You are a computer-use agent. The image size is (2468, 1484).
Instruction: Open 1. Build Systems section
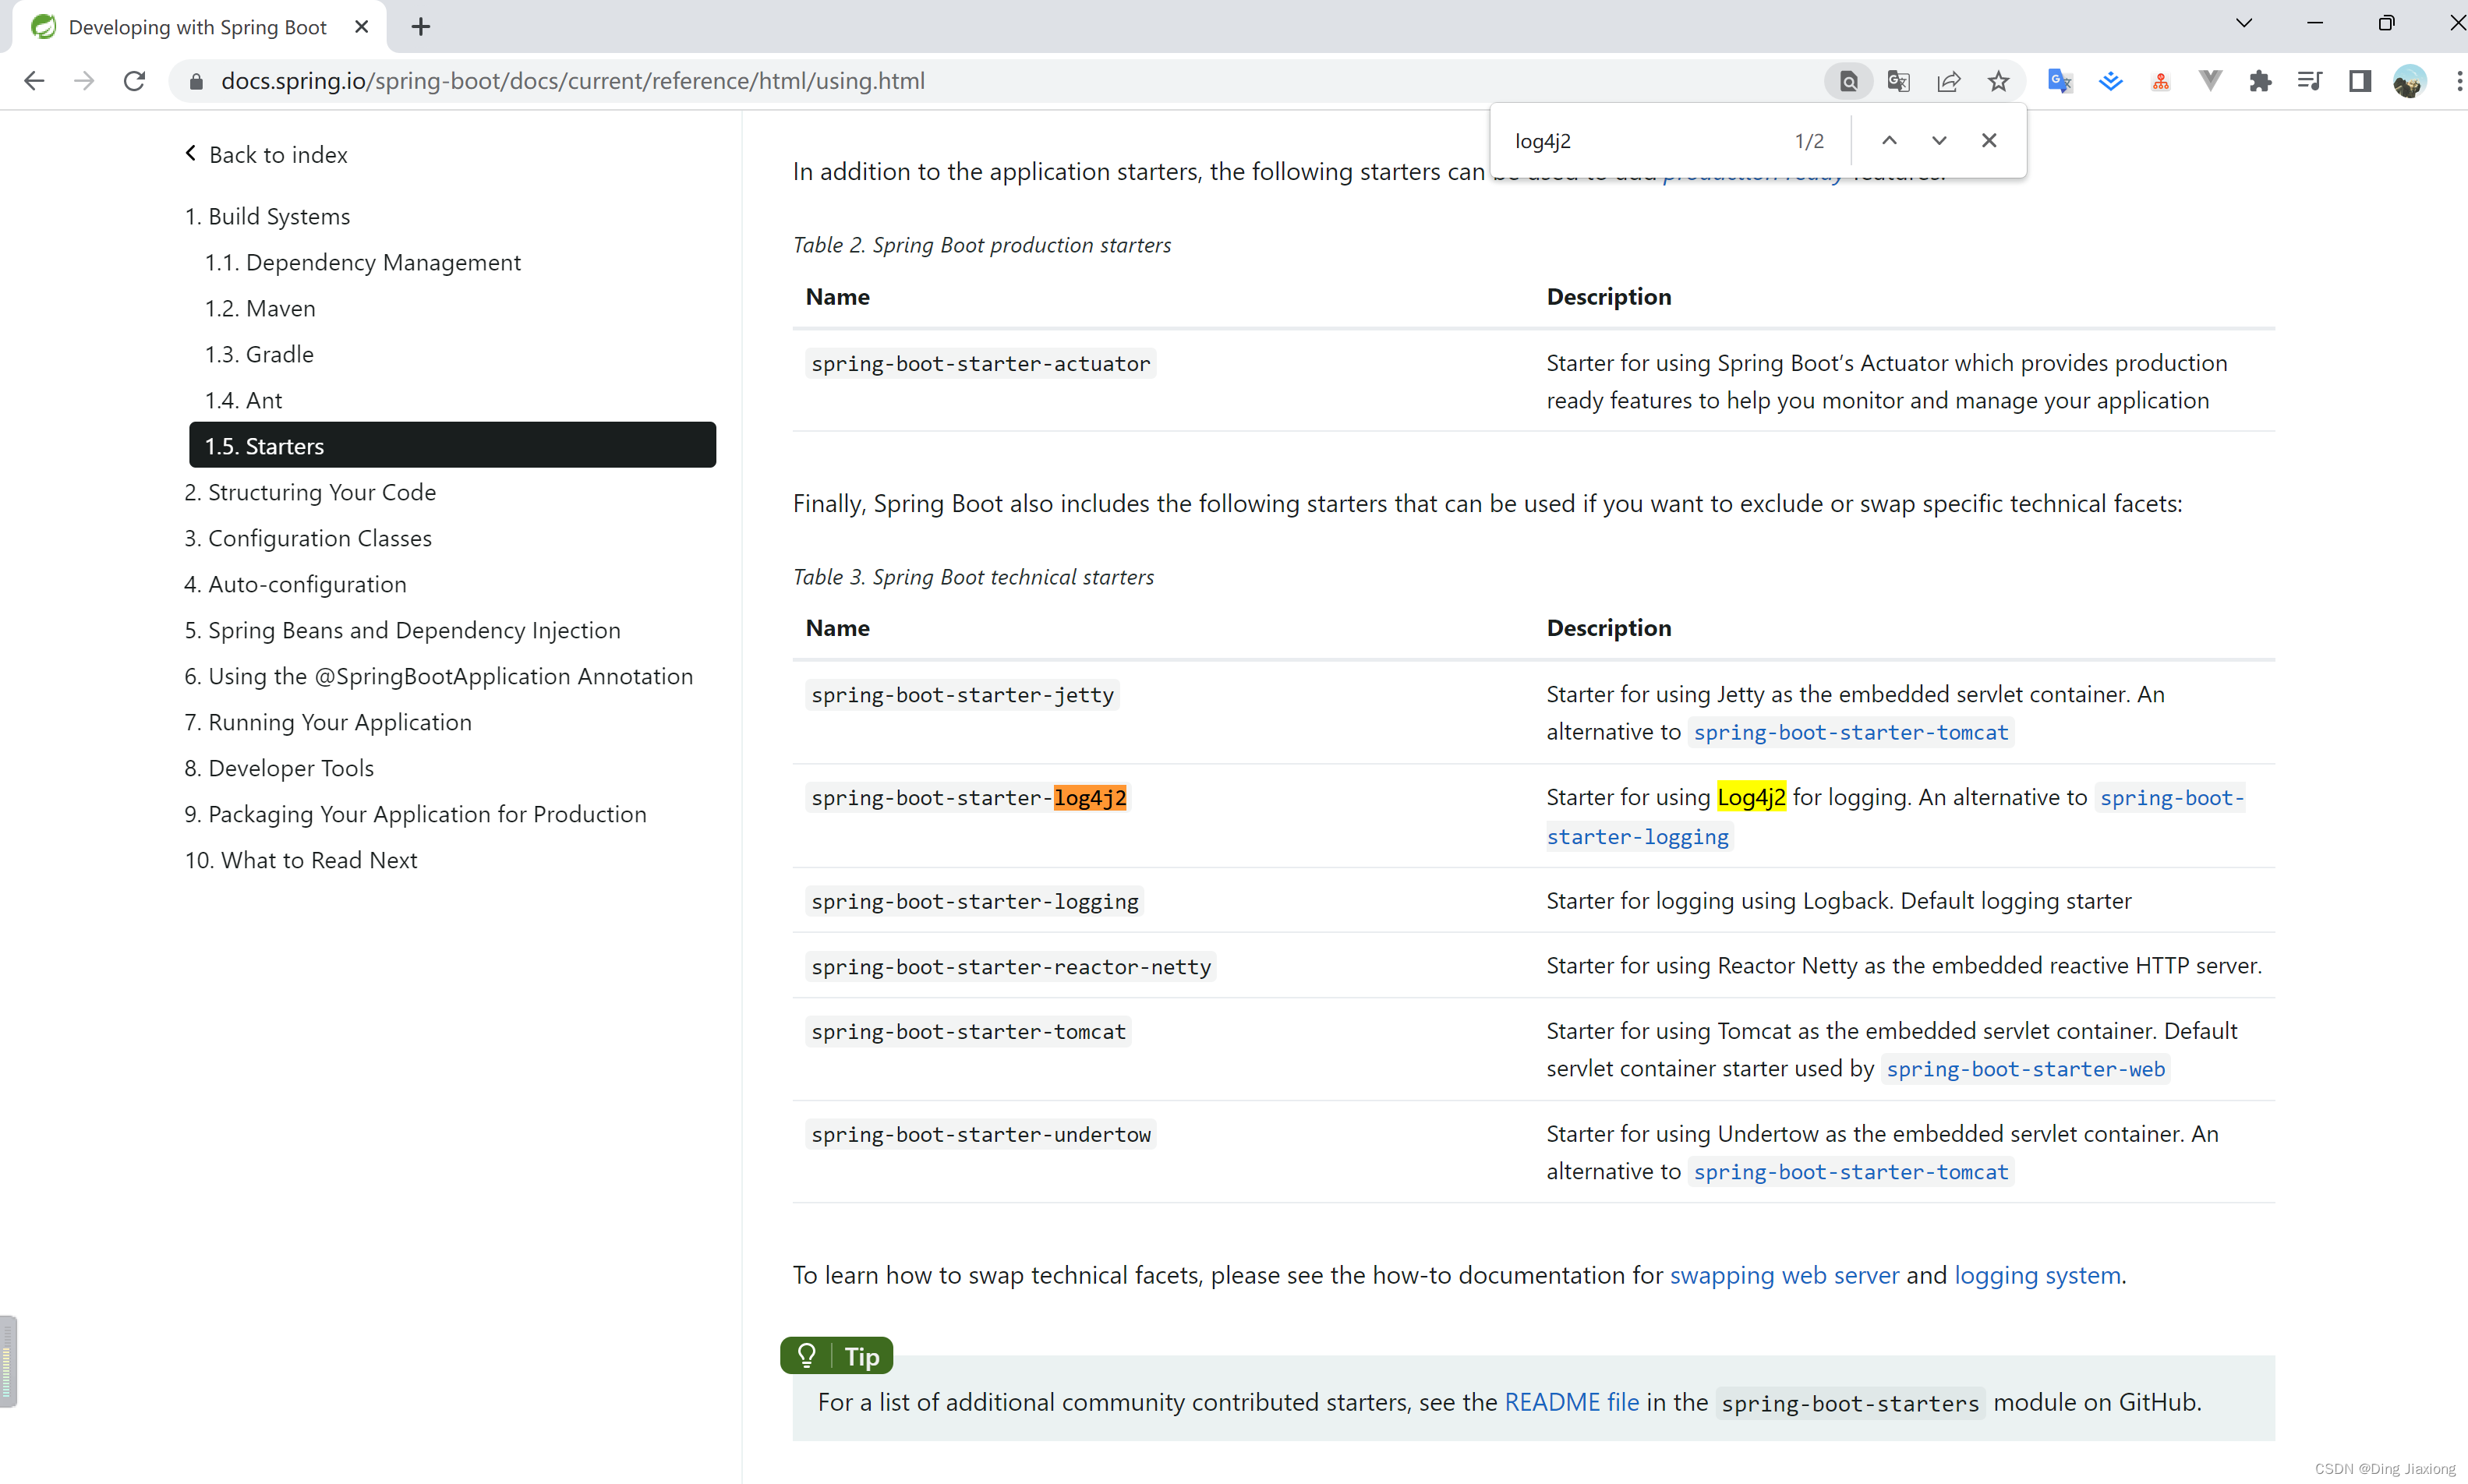click(267, 217)
